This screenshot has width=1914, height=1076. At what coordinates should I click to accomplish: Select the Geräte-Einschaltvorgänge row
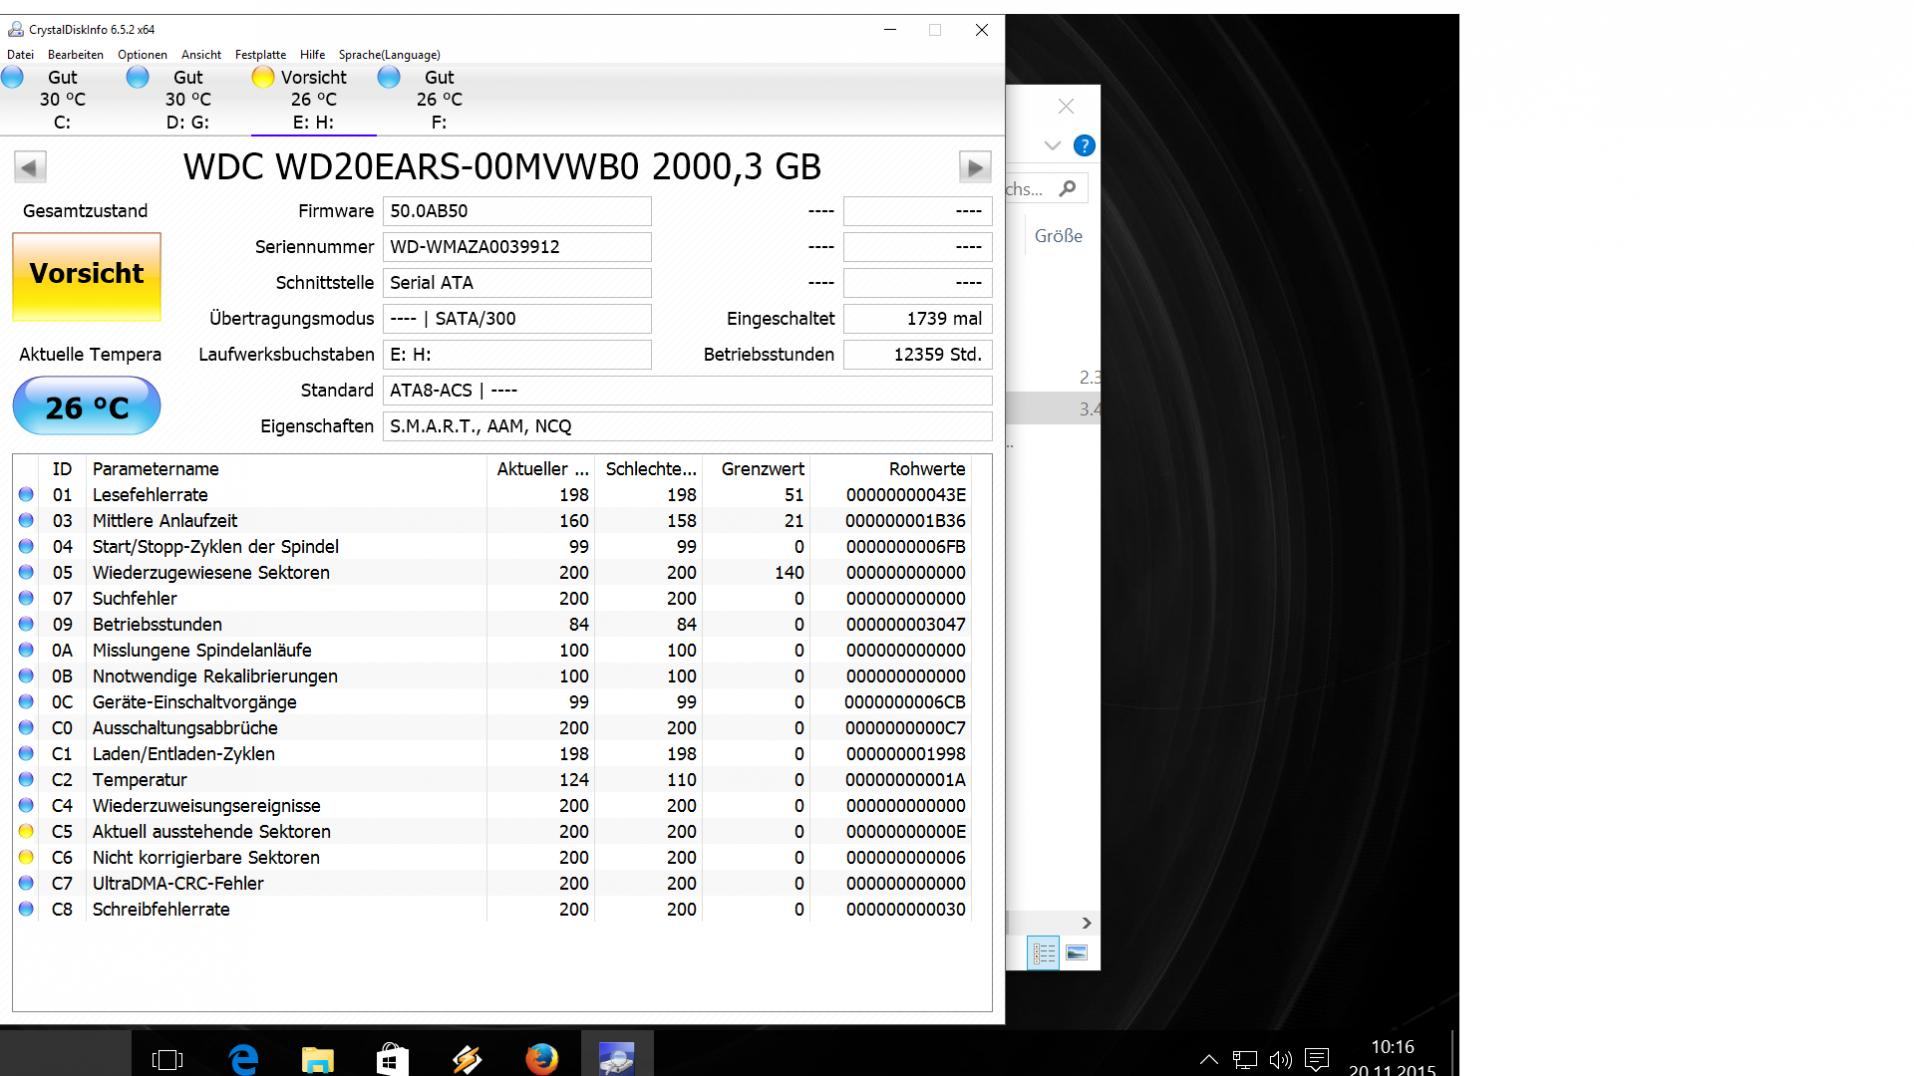pos(492,702)
